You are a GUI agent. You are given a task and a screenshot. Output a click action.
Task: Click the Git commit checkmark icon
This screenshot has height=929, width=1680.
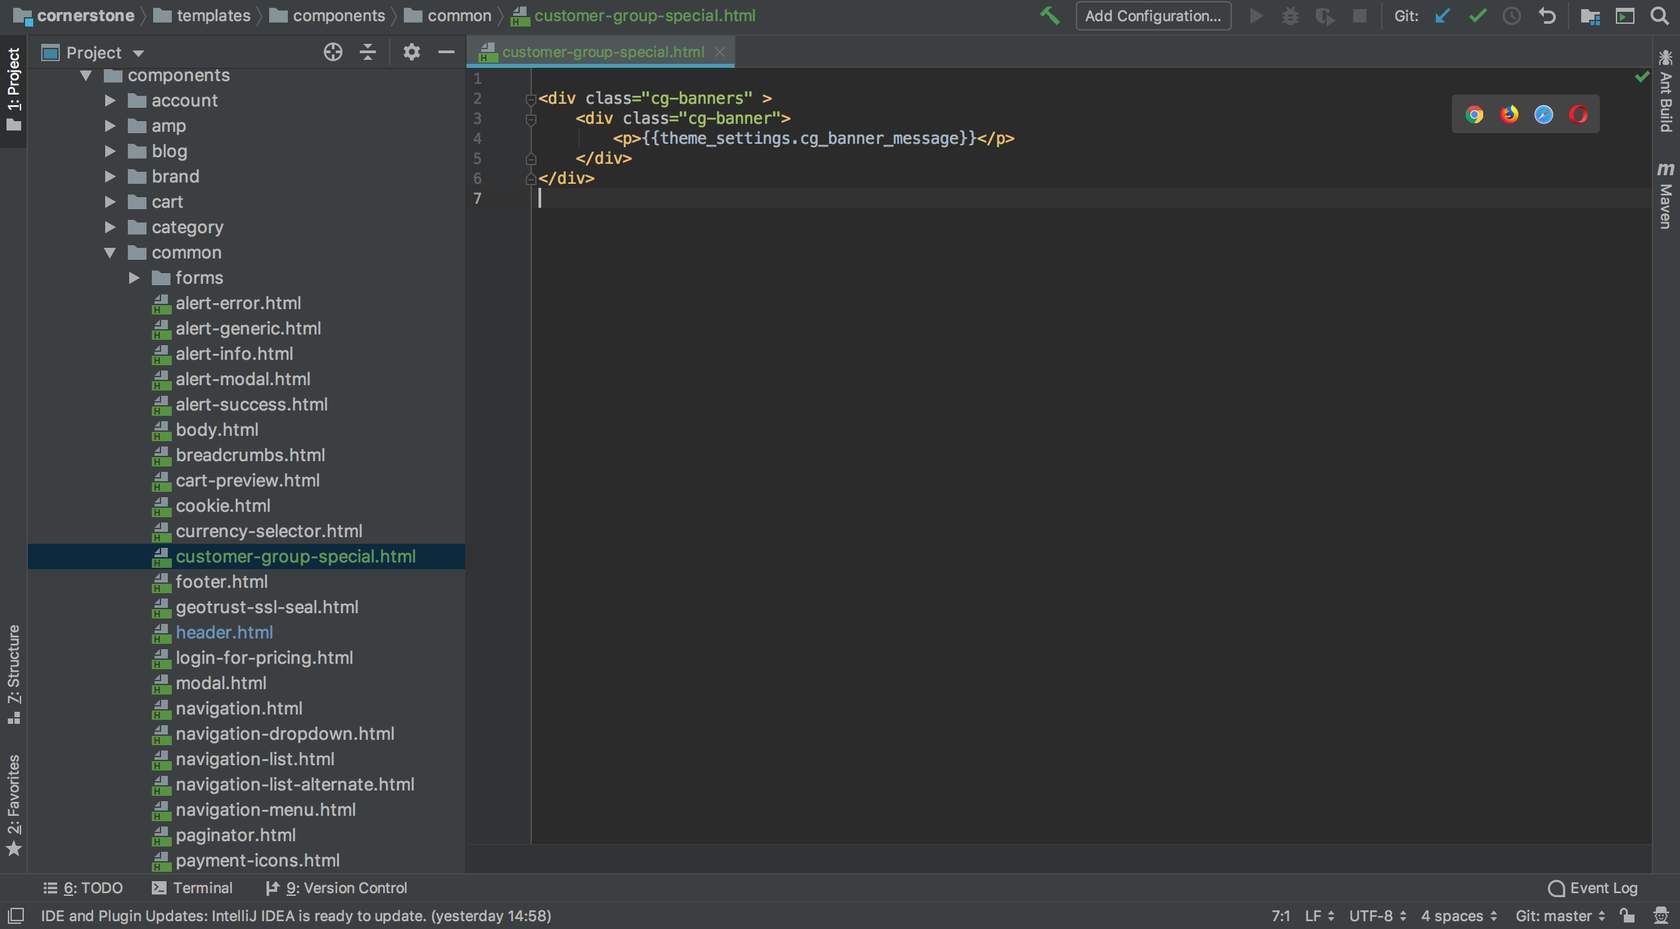[1477, 16]
